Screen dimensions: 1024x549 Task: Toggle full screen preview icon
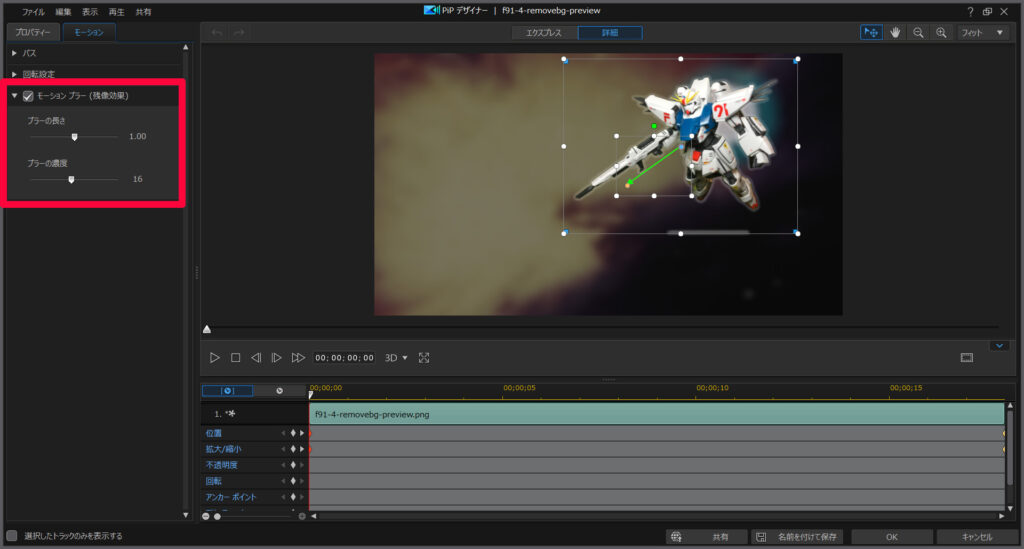click(x=424, y=358)
